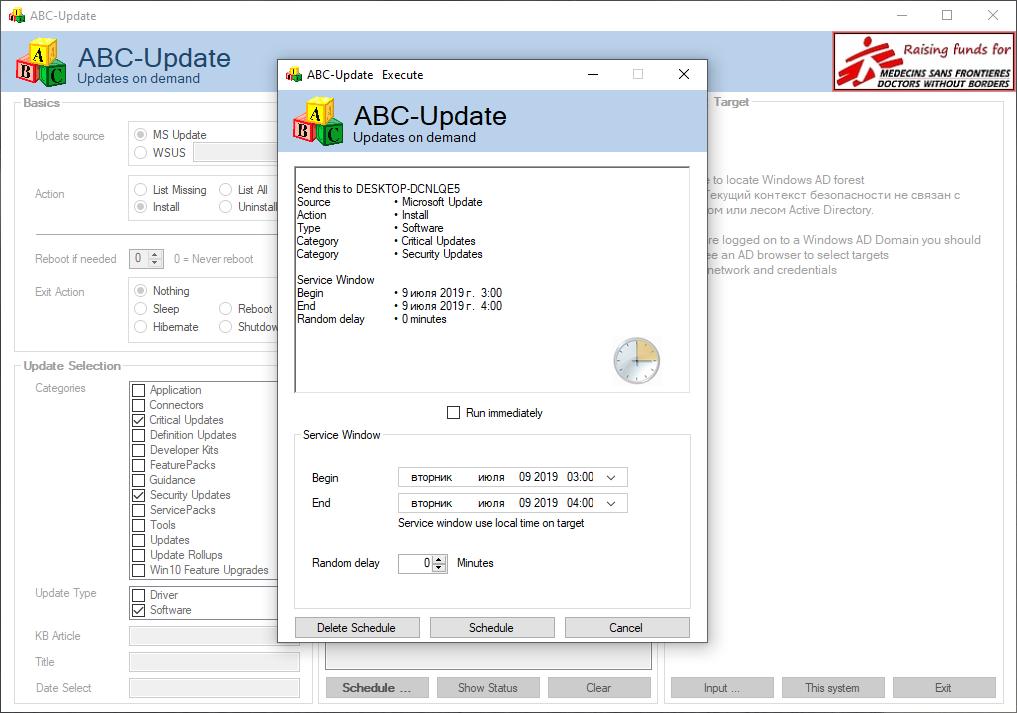
Task: Check the Update Rollups category
Action: (138, 555)
